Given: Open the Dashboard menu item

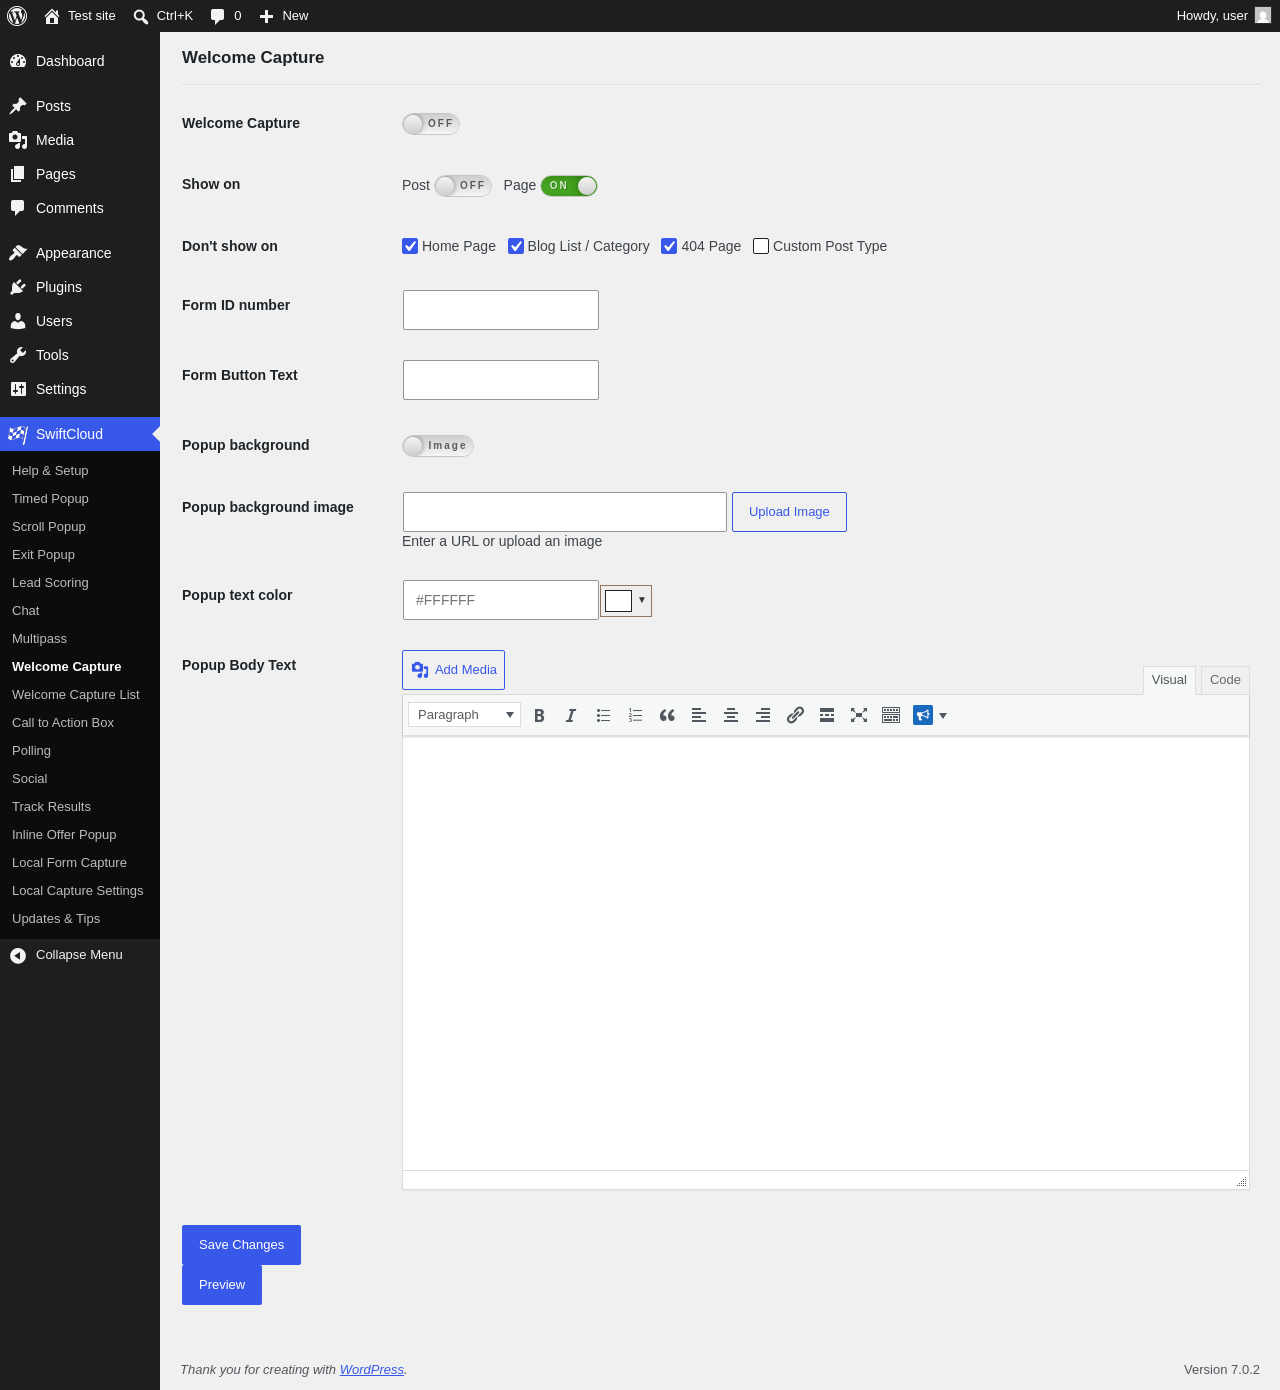Looking at the screenshot, I should pyautogui.click(x=80, y=61).
